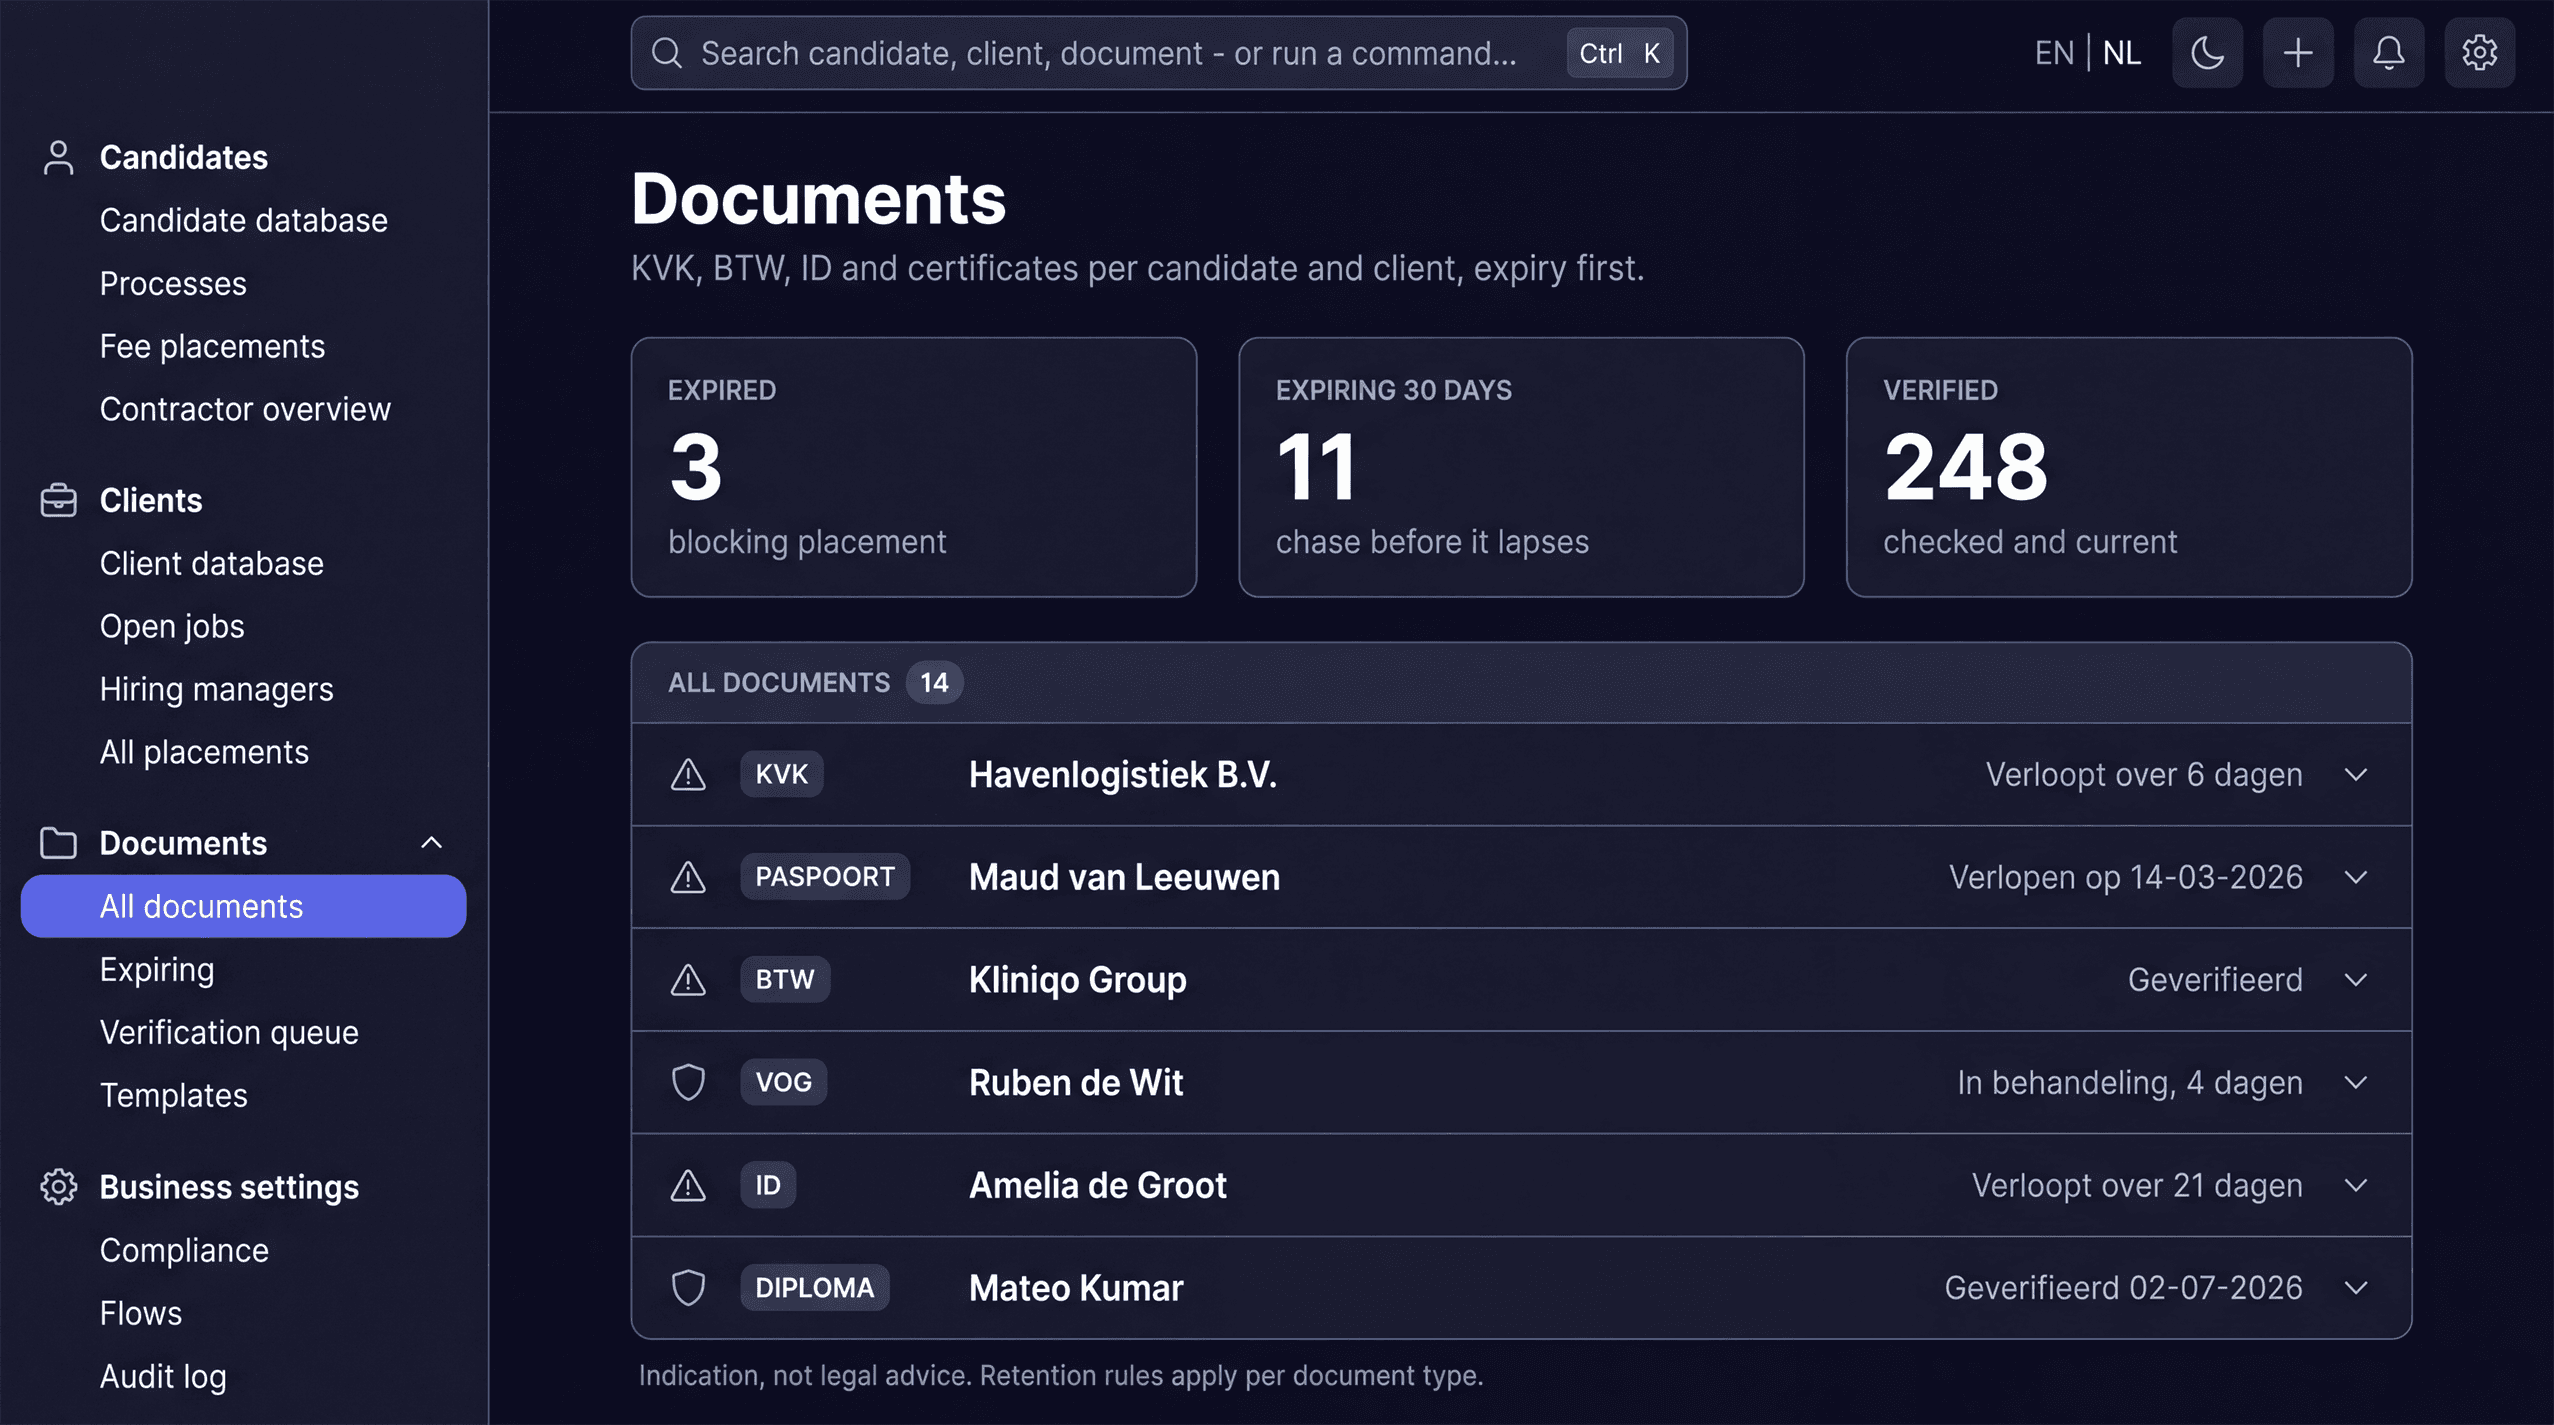The image size is (2554, 1425).
Task: Click the KVK document type badge
Action: click(x=781, y=774)
